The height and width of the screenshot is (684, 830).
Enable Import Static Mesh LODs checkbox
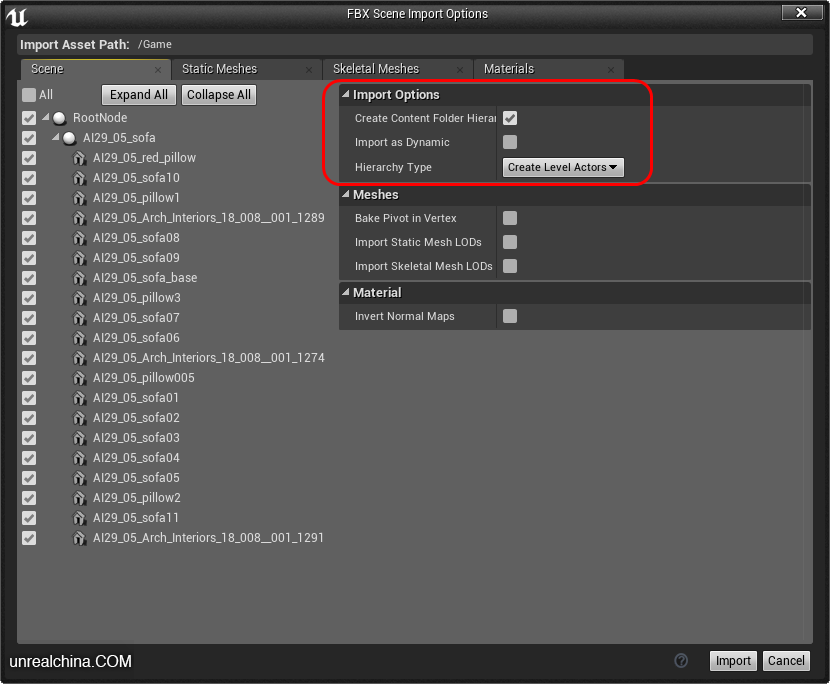tap(510, 242)
